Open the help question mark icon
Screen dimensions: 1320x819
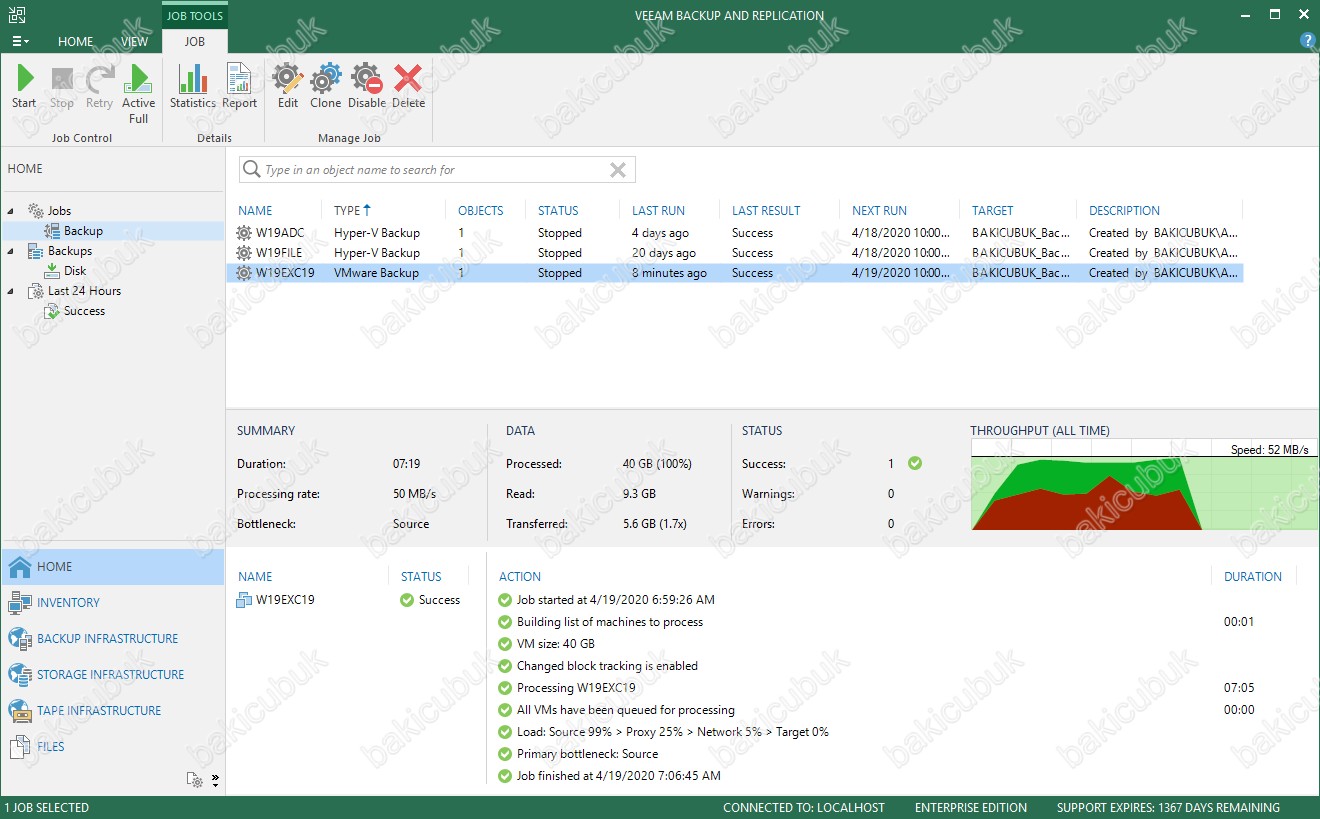(x=1307, y=41)
